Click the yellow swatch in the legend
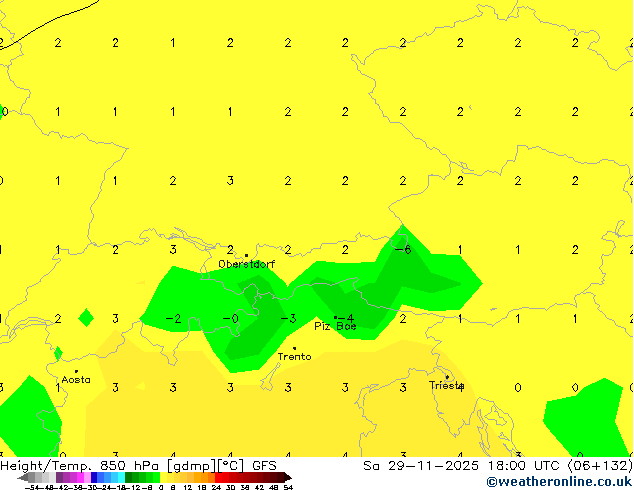Viewport: 634px width, 490px height. [163, 477]
